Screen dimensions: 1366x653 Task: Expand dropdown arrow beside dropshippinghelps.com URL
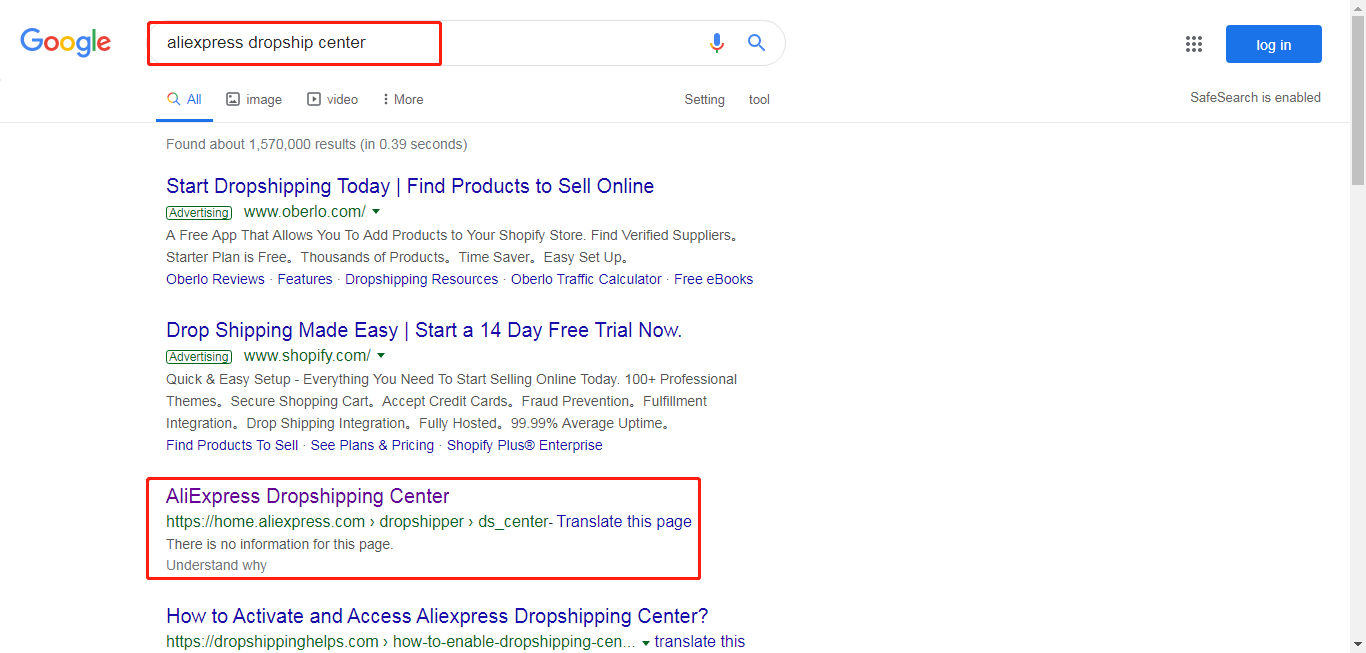646,642
